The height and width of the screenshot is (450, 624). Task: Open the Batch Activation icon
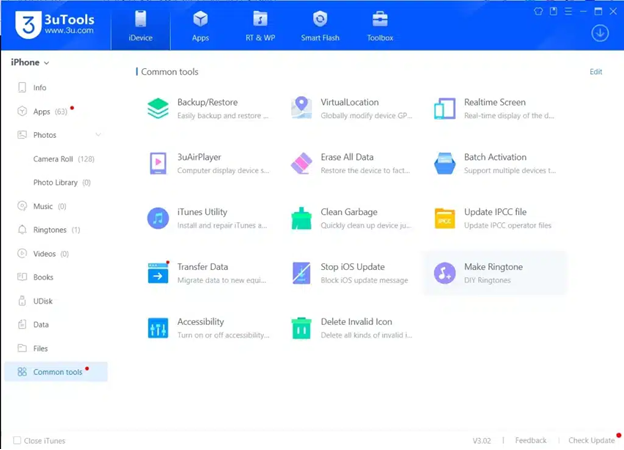coord(445,163)
